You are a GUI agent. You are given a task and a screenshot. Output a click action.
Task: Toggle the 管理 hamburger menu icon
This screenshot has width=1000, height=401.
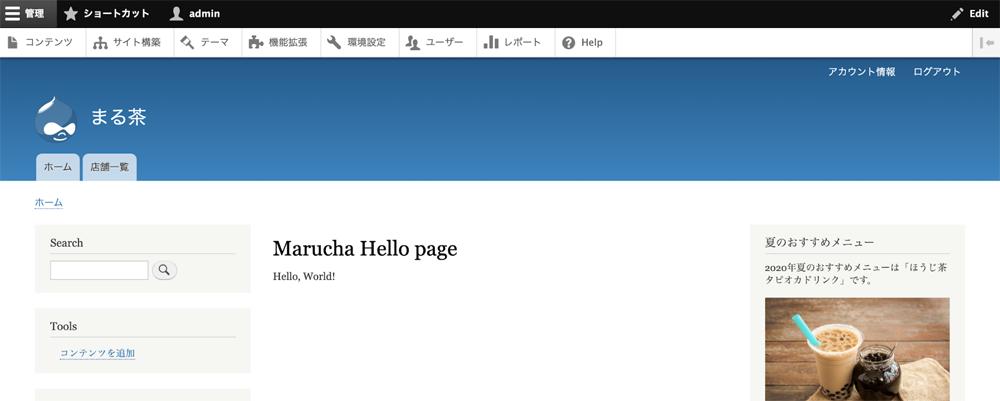coord(28,13)
